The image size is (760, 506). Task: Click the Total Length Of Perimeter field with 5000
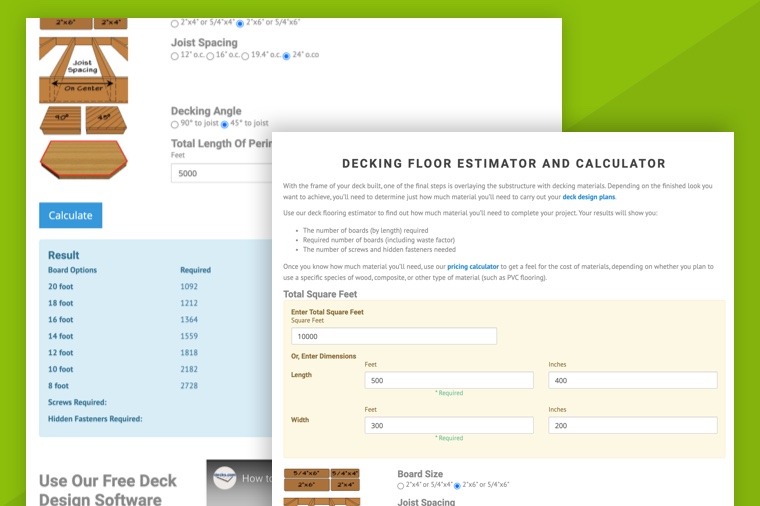click(x=222, y=173)
